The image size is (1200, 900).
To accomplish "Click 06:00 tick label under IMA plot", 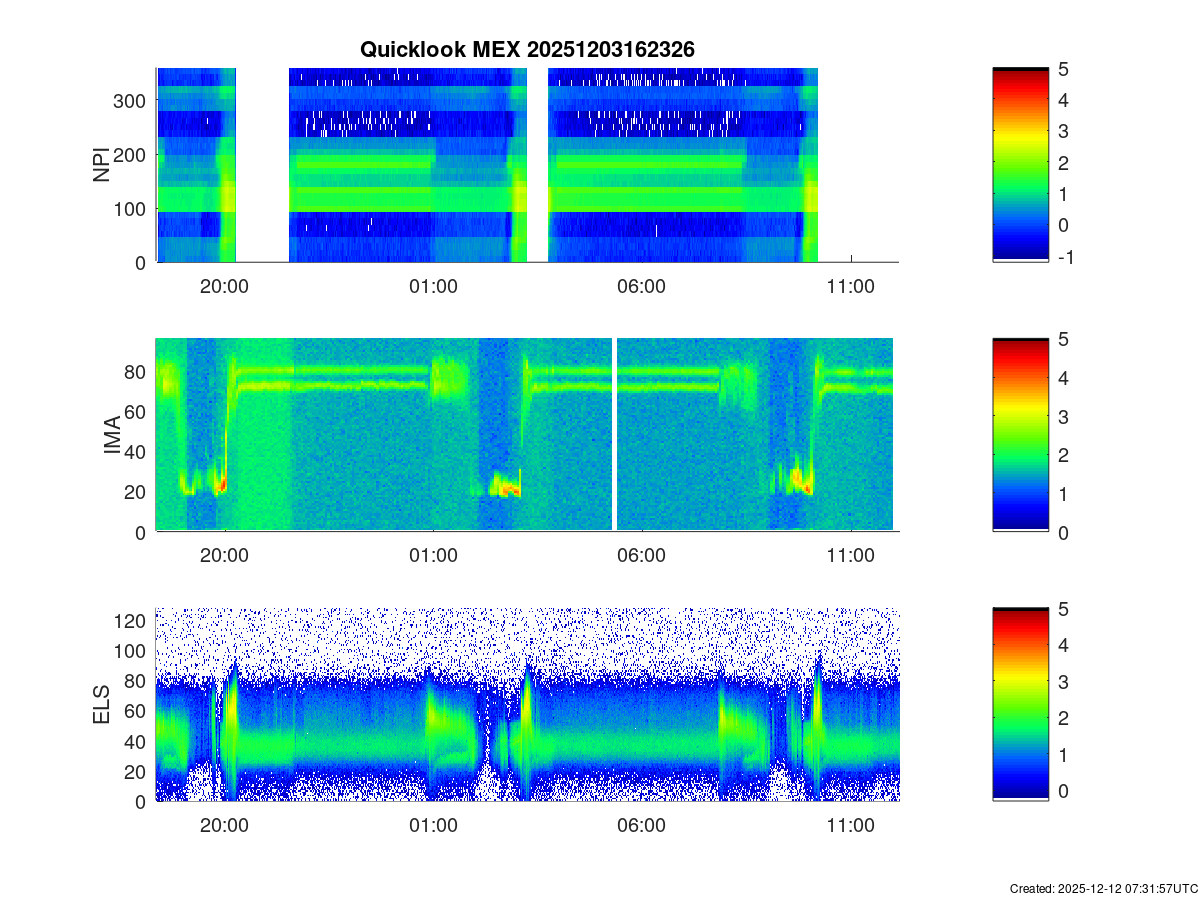I will [x=641, y=556].
